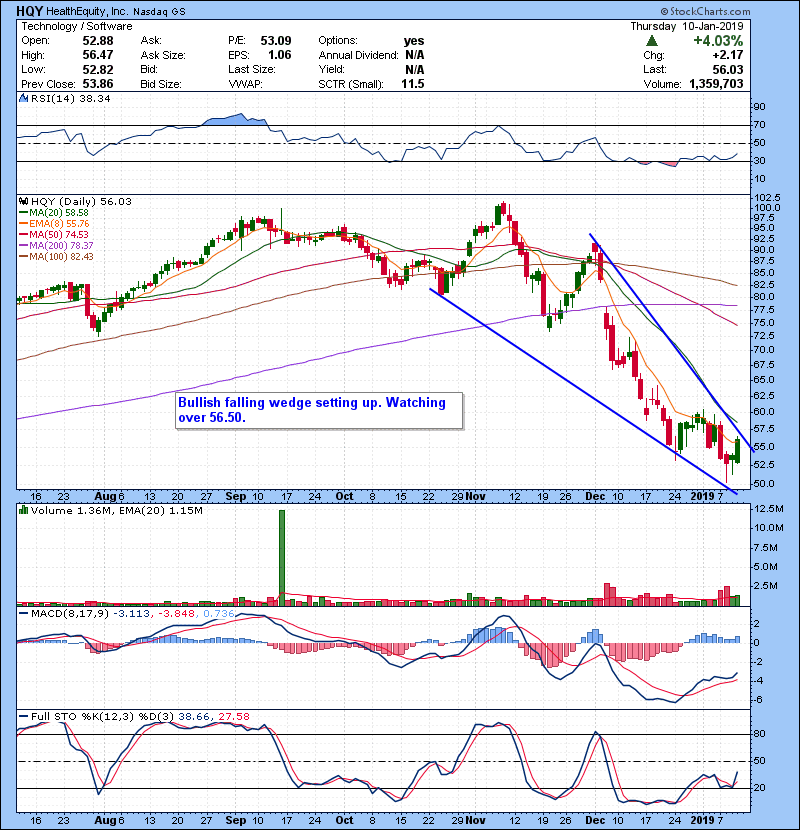Viewport: 800px width, 830px height.
Task: Click the date Thursday 10-Jan-2019
Action: (687, 26)
